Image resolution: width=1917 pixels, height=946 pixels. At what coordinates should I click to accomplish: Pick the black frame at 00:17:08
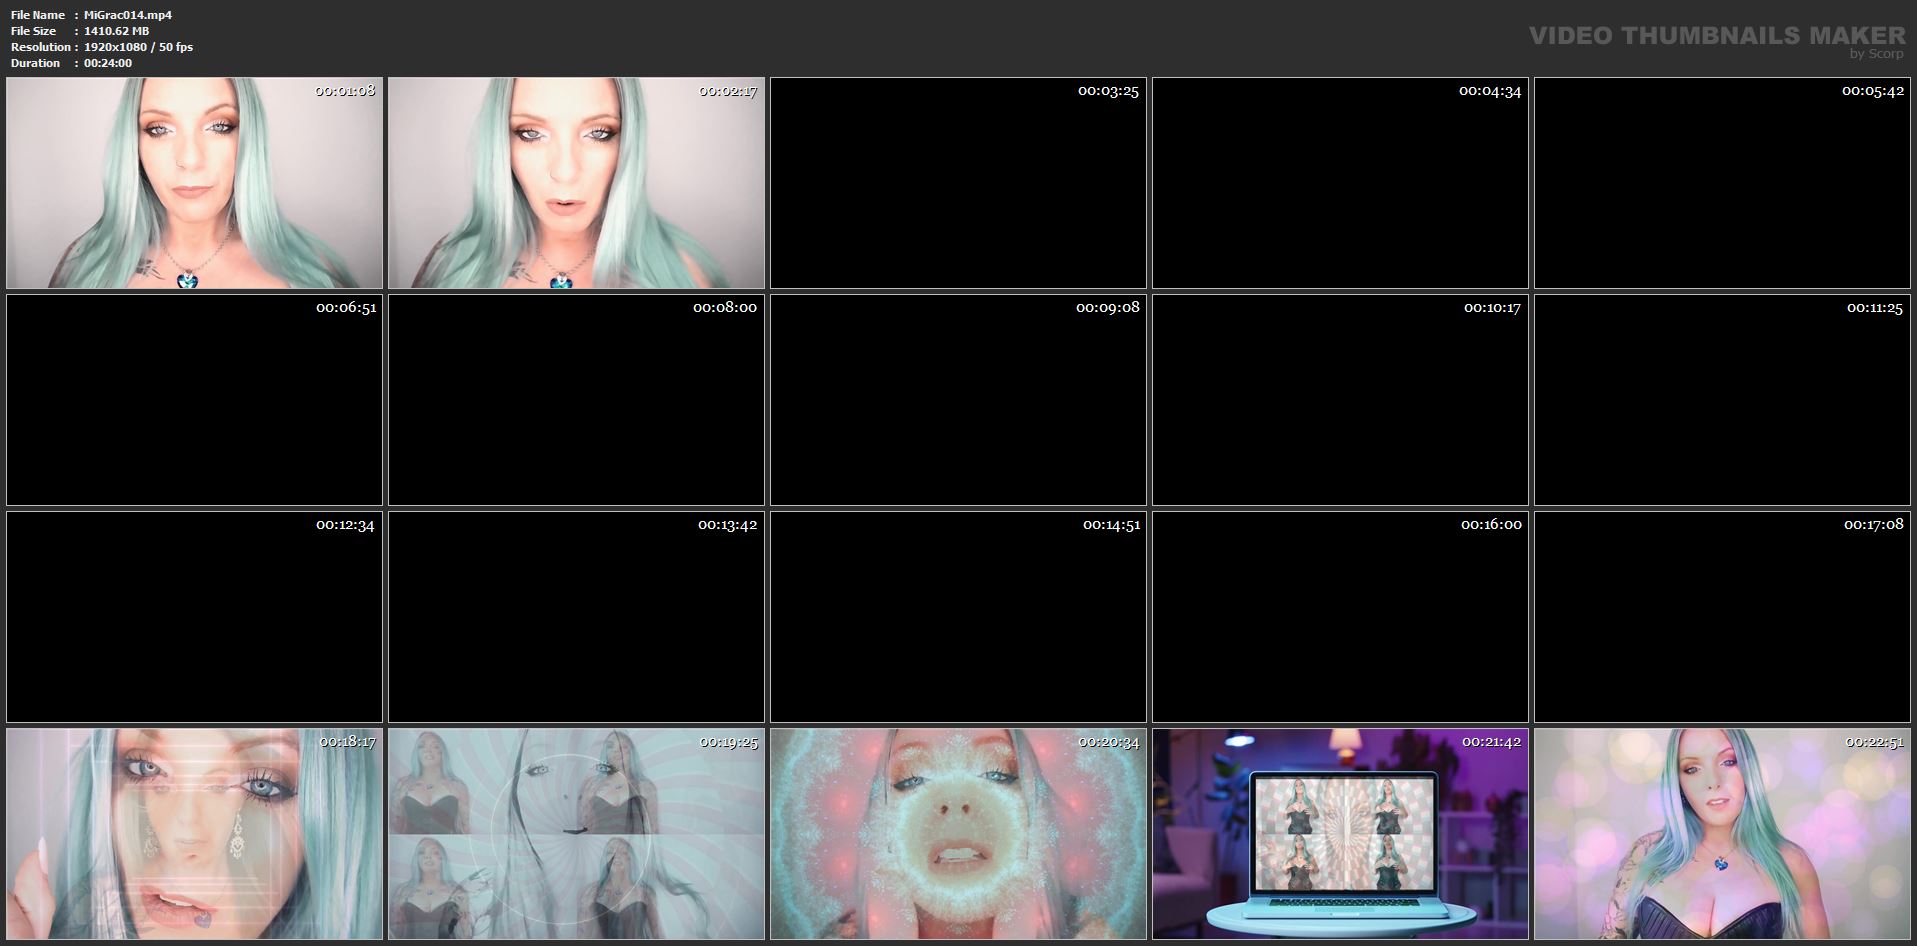pos(1722,617)
